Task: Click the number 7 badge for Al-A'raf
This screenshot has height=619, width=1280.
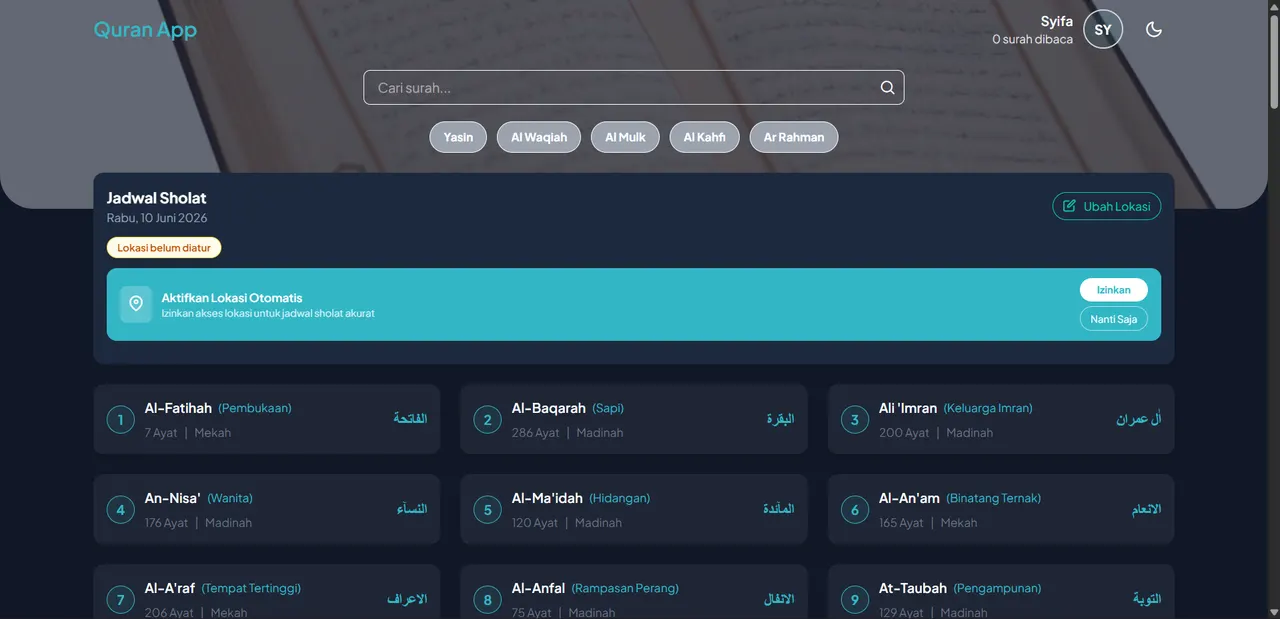Action: click(x=120, y=600)
